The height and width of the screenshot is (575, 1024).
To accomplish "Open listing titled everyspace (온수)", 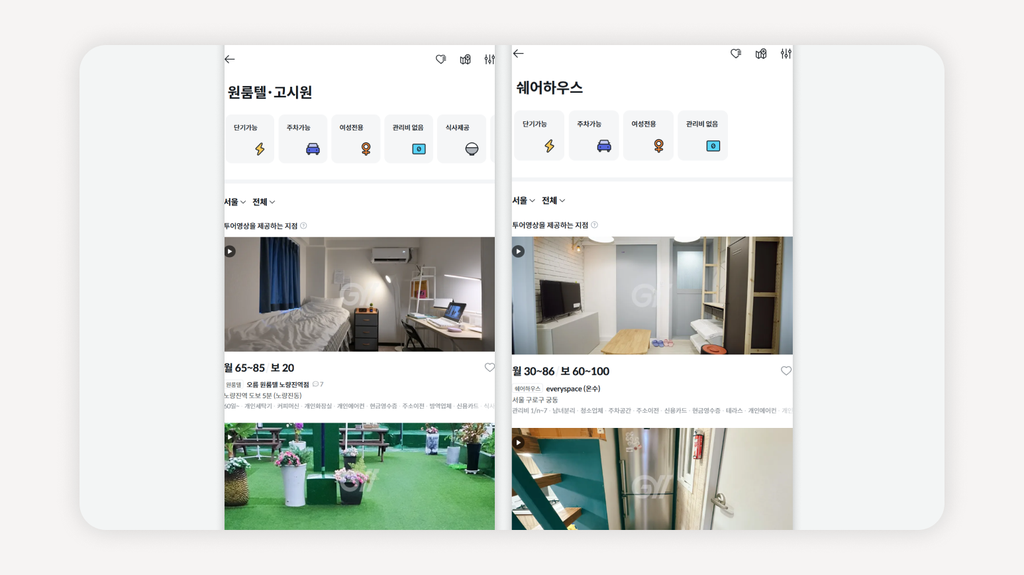I will pyautogui.click(x=573, y=389).
